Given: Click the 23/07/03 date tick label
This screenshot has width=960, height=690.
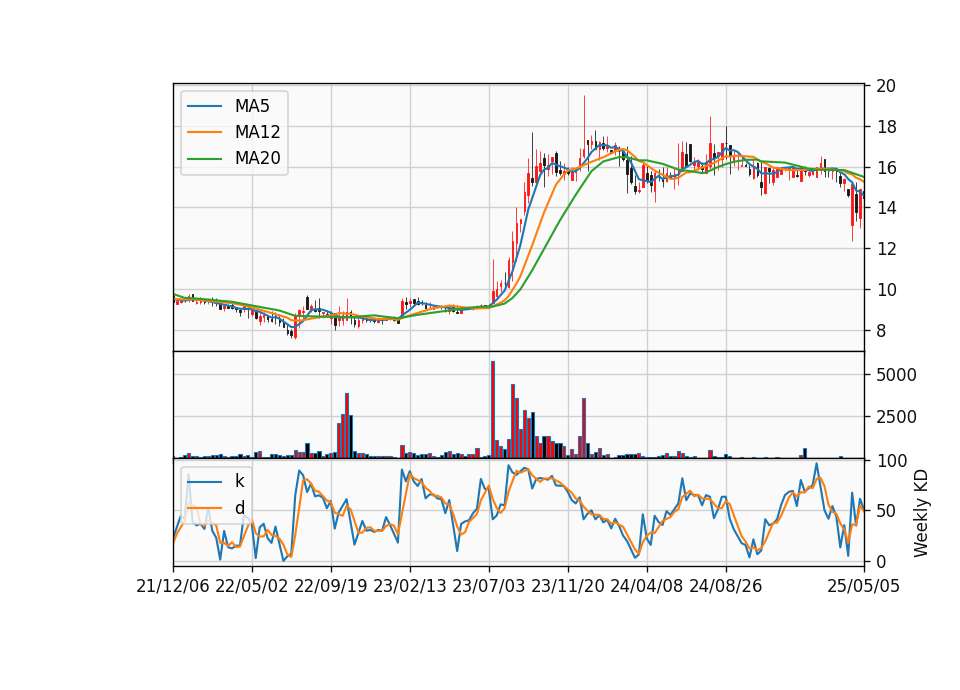Looking at the screenshot, I should [x=489, y=586].
